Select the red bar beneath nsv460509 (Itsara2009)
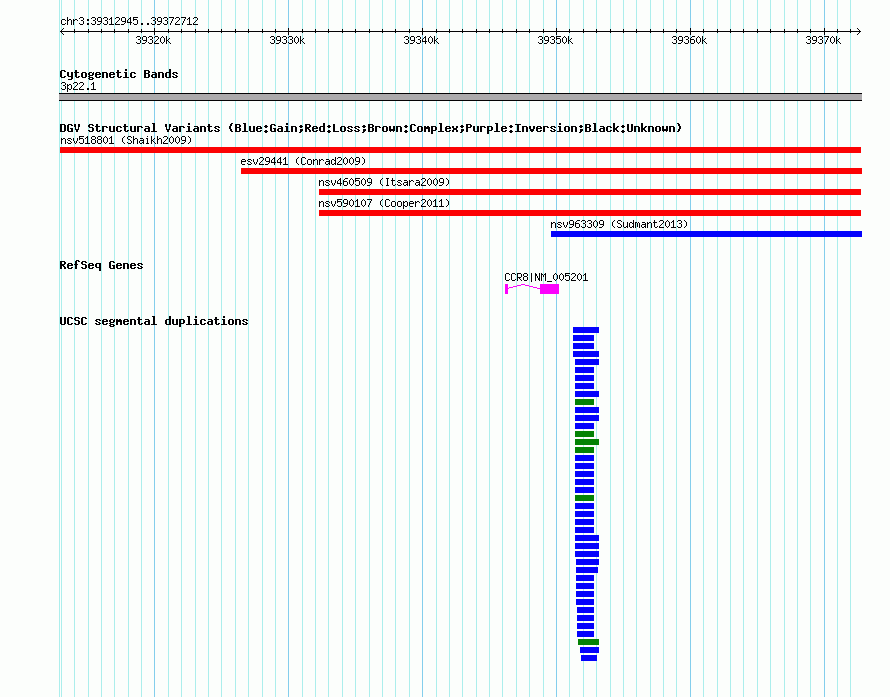890x697 pixels. (x=590, y=192)
